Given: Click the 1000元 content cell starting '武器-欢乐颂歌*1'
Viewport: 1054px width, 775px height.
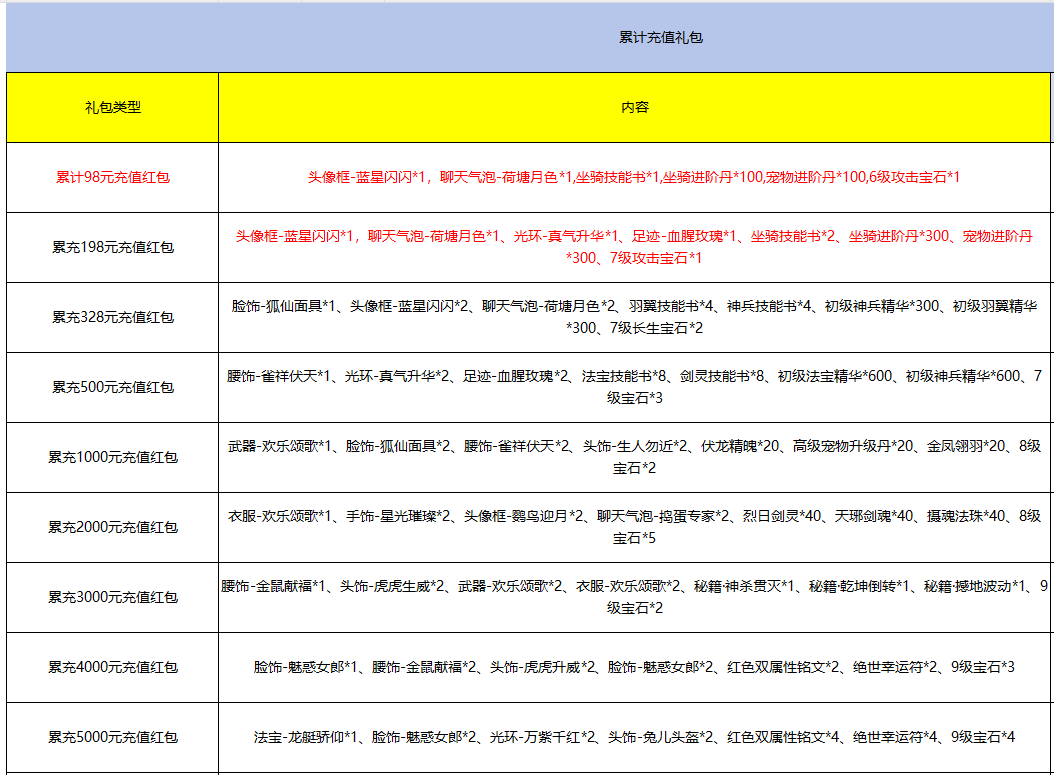Looking at the screenshot, I should (x=635, y=457).
